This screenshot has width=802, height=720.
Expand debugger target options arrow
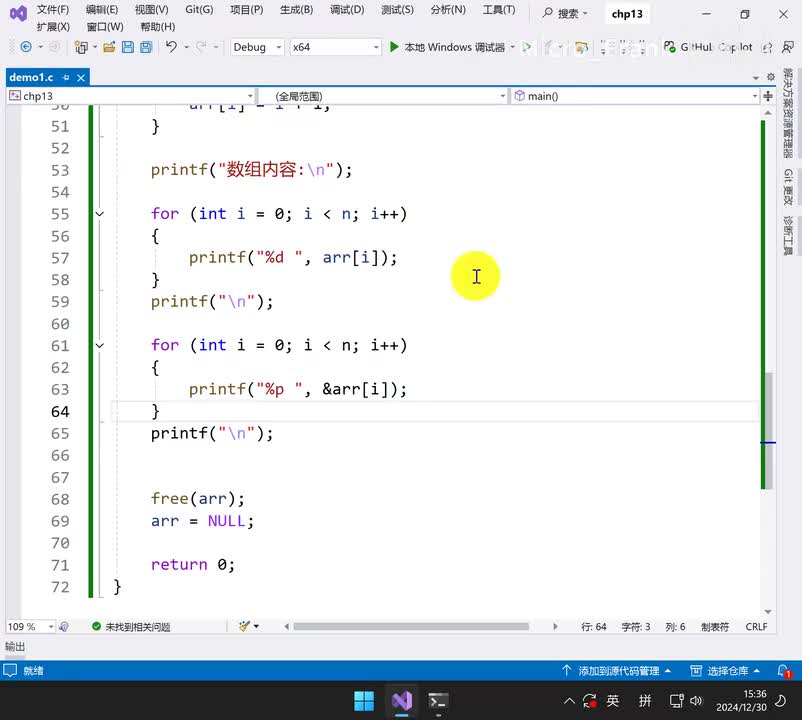(513, 47)
